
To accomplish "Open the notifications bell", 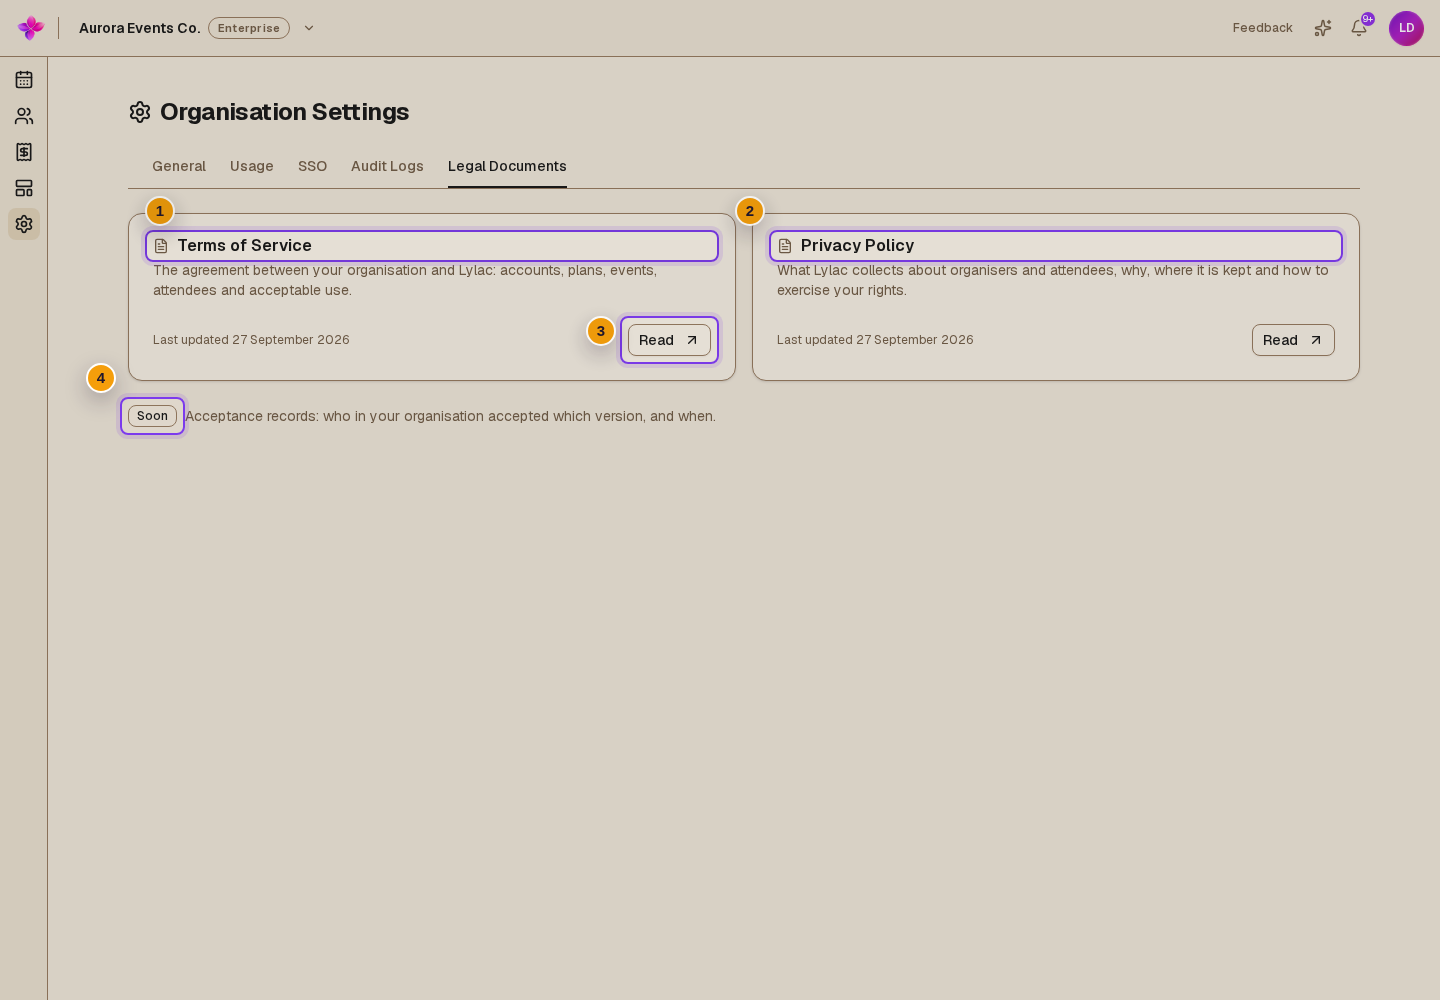I will pos(1359,28).
